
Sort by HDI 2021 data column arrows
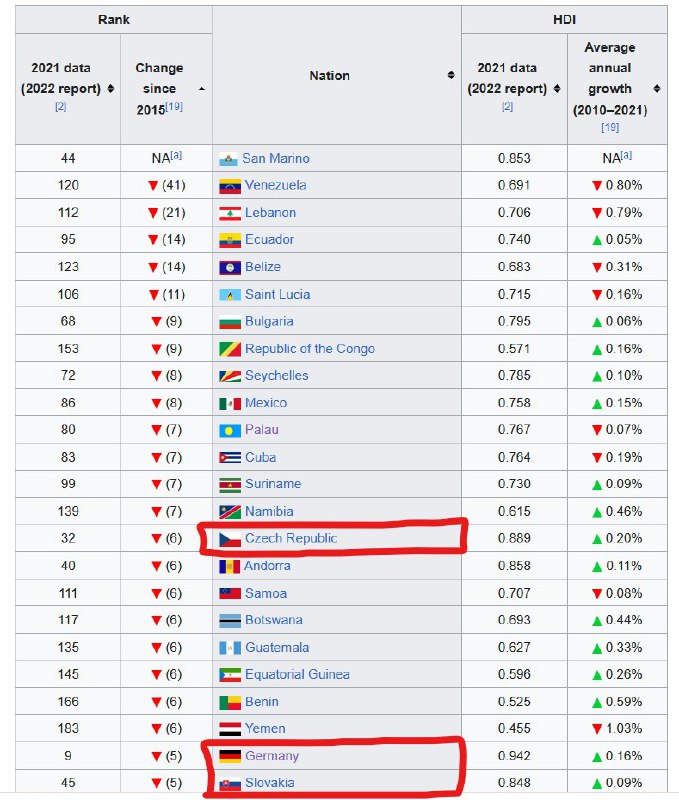[x=557, y=89]
